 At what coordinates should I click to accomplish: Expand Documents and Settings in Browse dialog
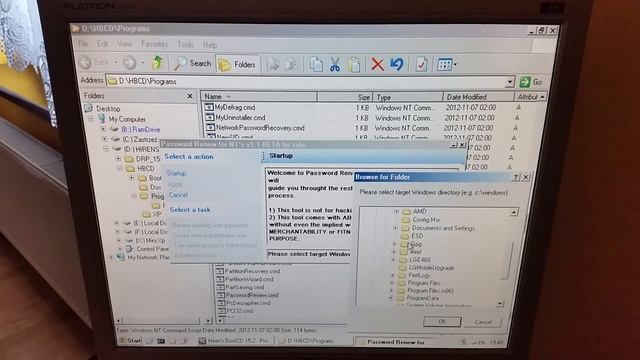click(395, 228)
